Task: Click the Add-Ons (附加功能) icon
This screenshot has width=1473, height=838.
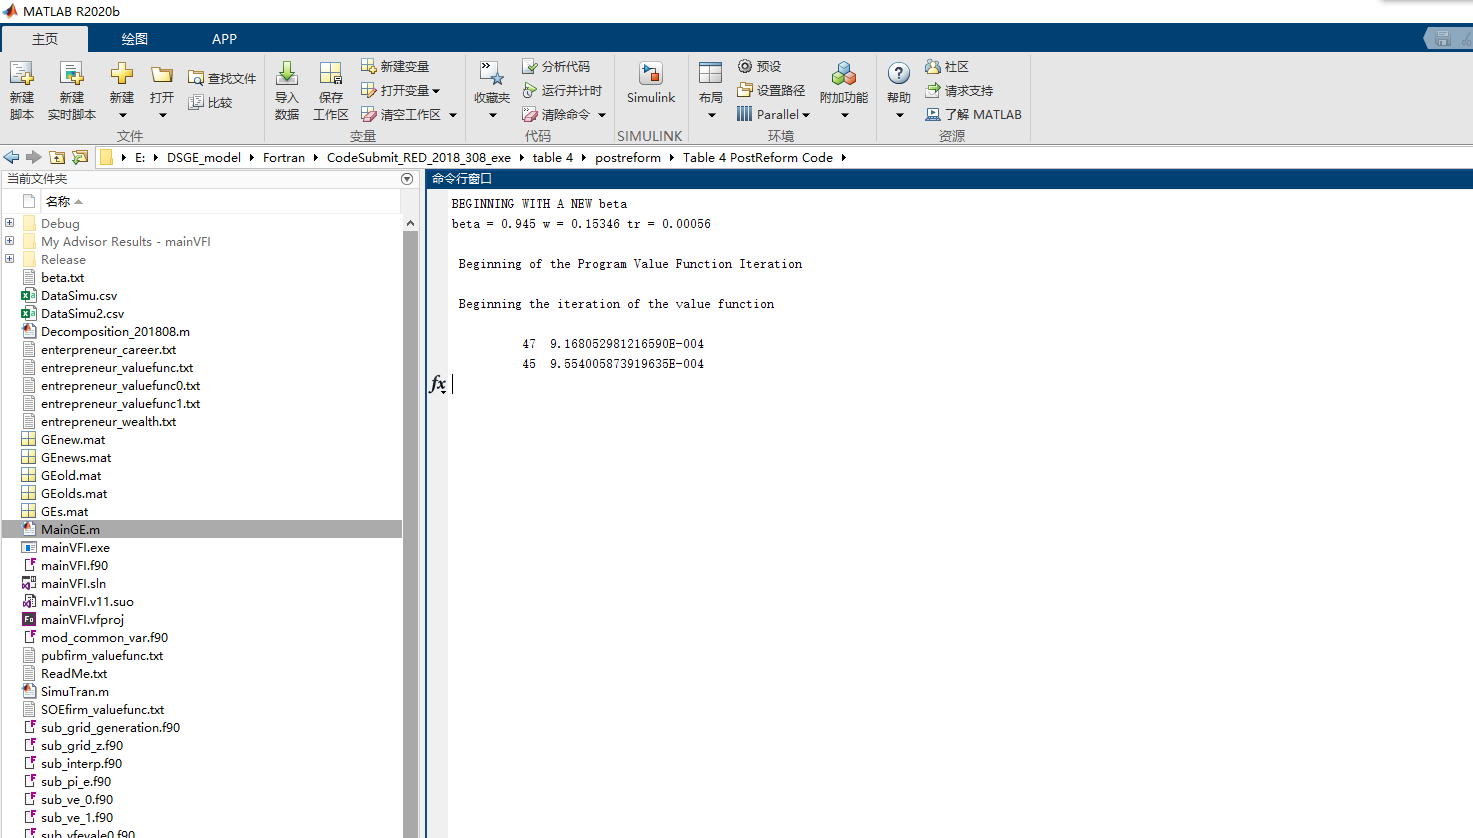Action: 844,74
